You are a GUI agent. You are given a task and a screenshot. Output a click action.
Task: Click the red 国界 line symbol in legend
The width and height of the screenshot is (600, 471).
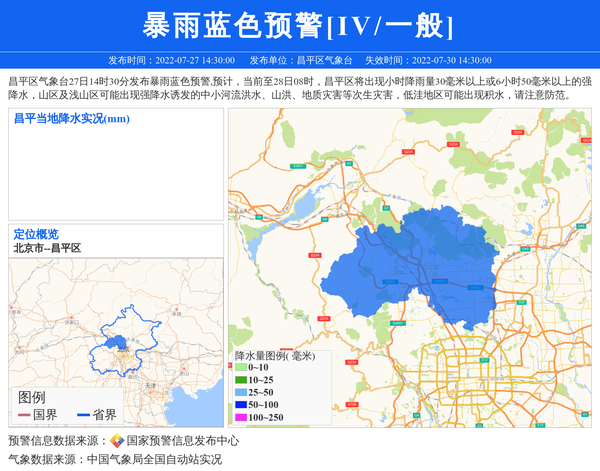coord(25,415)
